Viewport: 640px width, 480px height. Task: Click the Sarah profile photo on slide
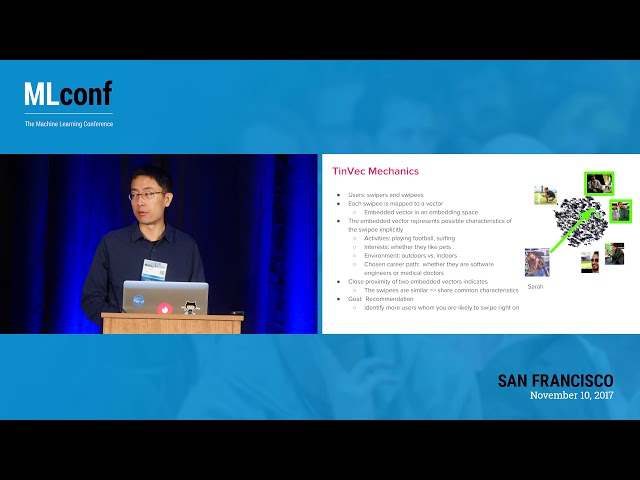click(x=537, y=262)
